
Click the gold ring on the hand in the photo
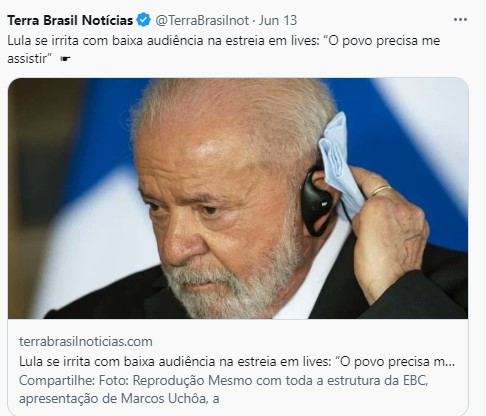tap(381, 190)
